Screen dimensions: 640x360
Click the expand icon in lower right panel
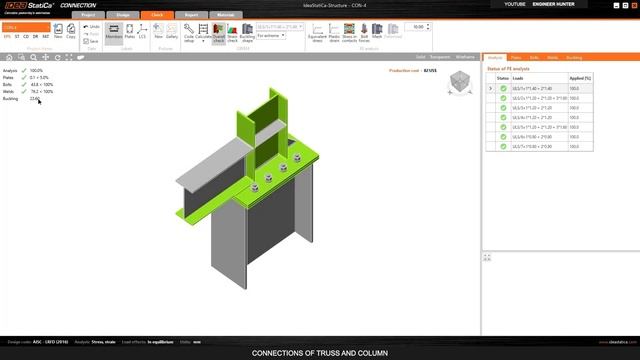coord(487,257)
